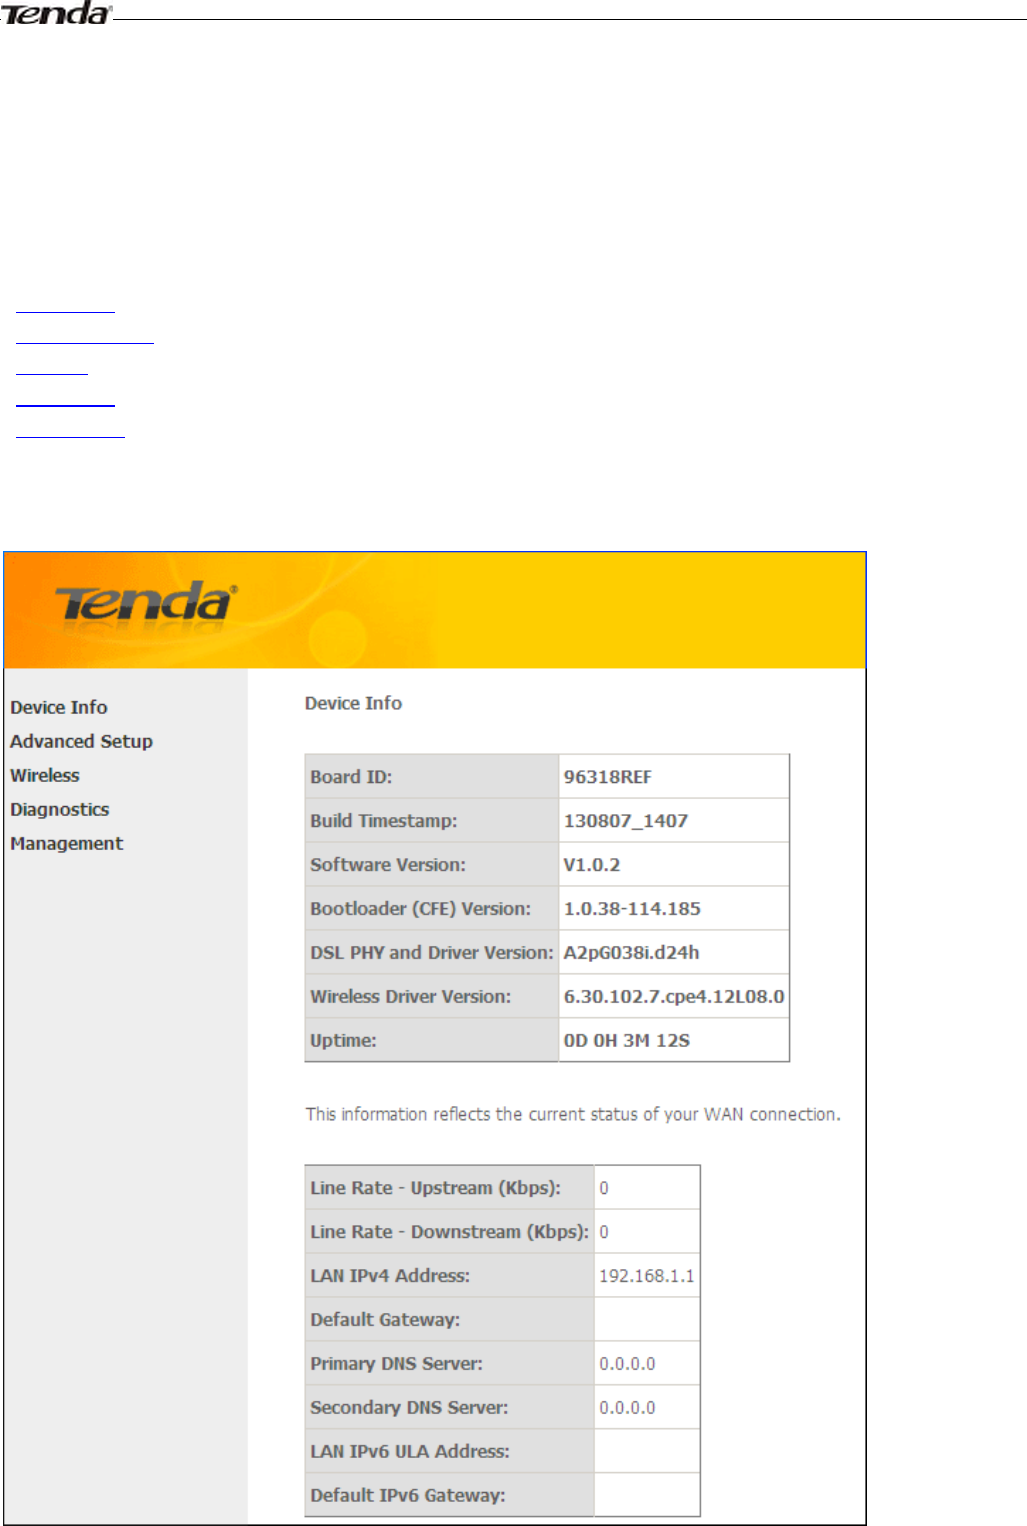The height and width of the screenshot is (1526, 1027).
Task: Select Wireless in the sidebar
Action: tap(45, 775)
